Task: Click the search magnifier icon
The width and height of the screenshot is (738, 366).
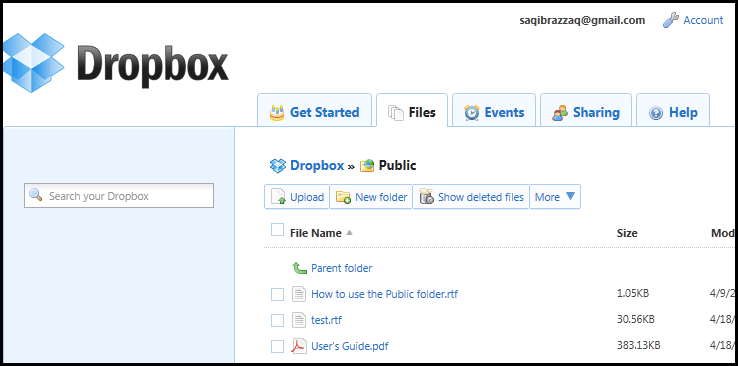Action: [x=36, y=195]
